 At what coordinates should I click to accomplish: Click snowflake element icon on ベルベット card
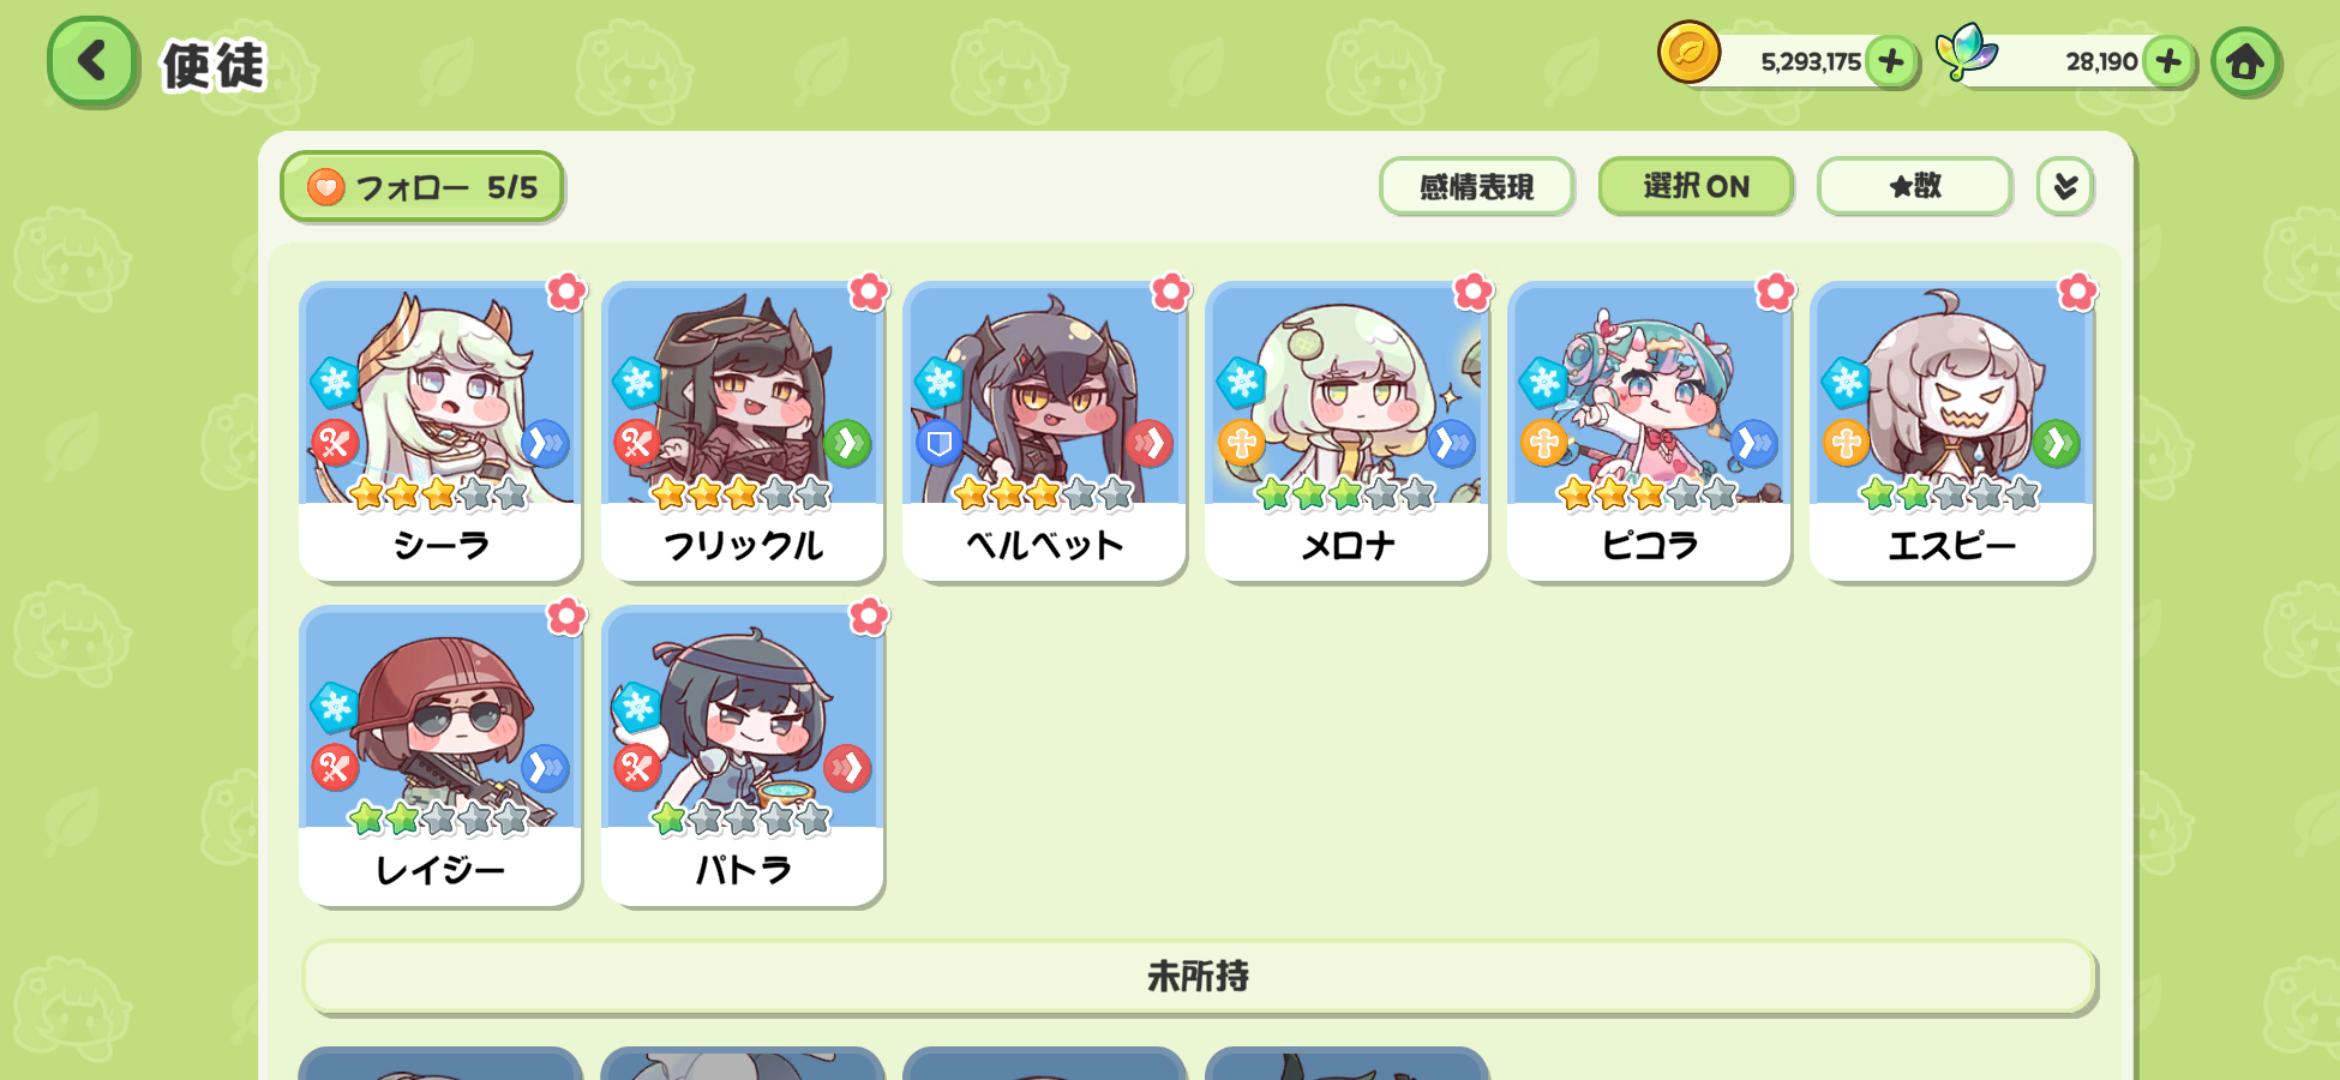pos(938,382)
